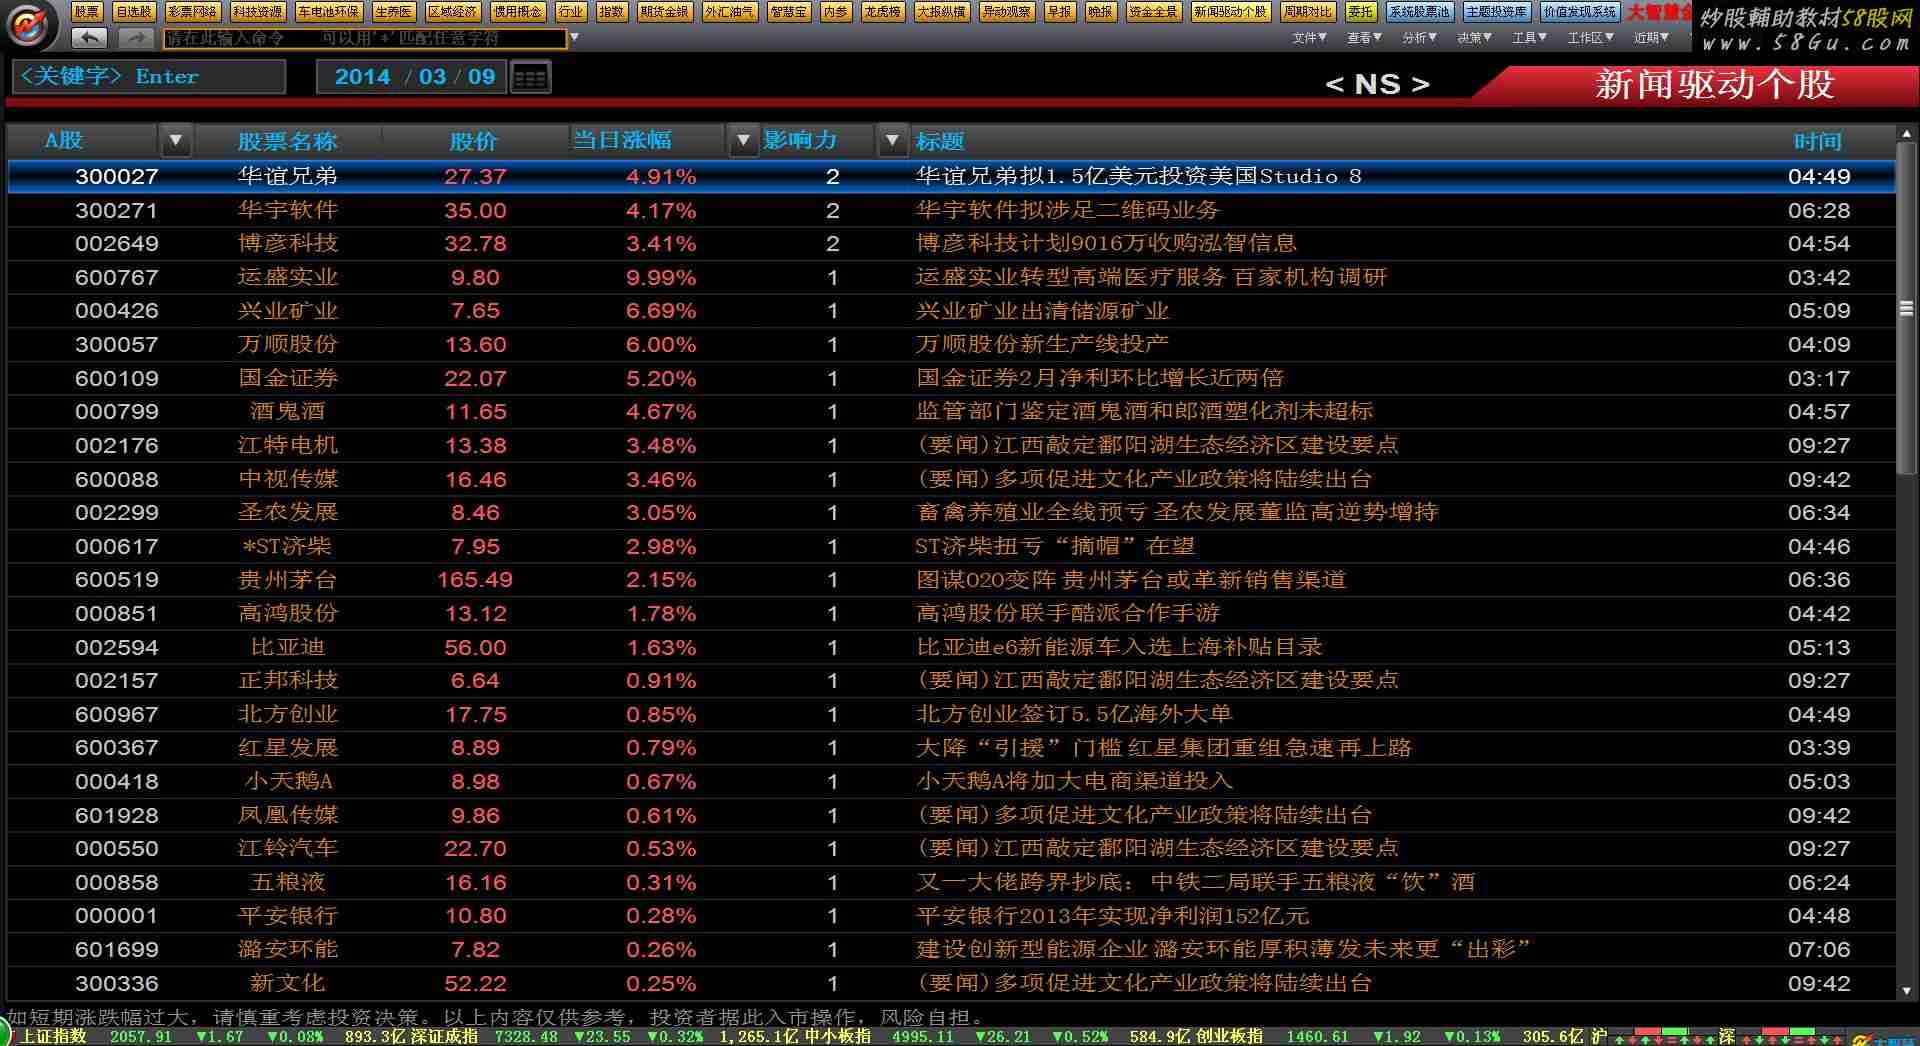Open the 文件 menu
Viewport: 1920px width, 1046px height.
[1309, 37]
